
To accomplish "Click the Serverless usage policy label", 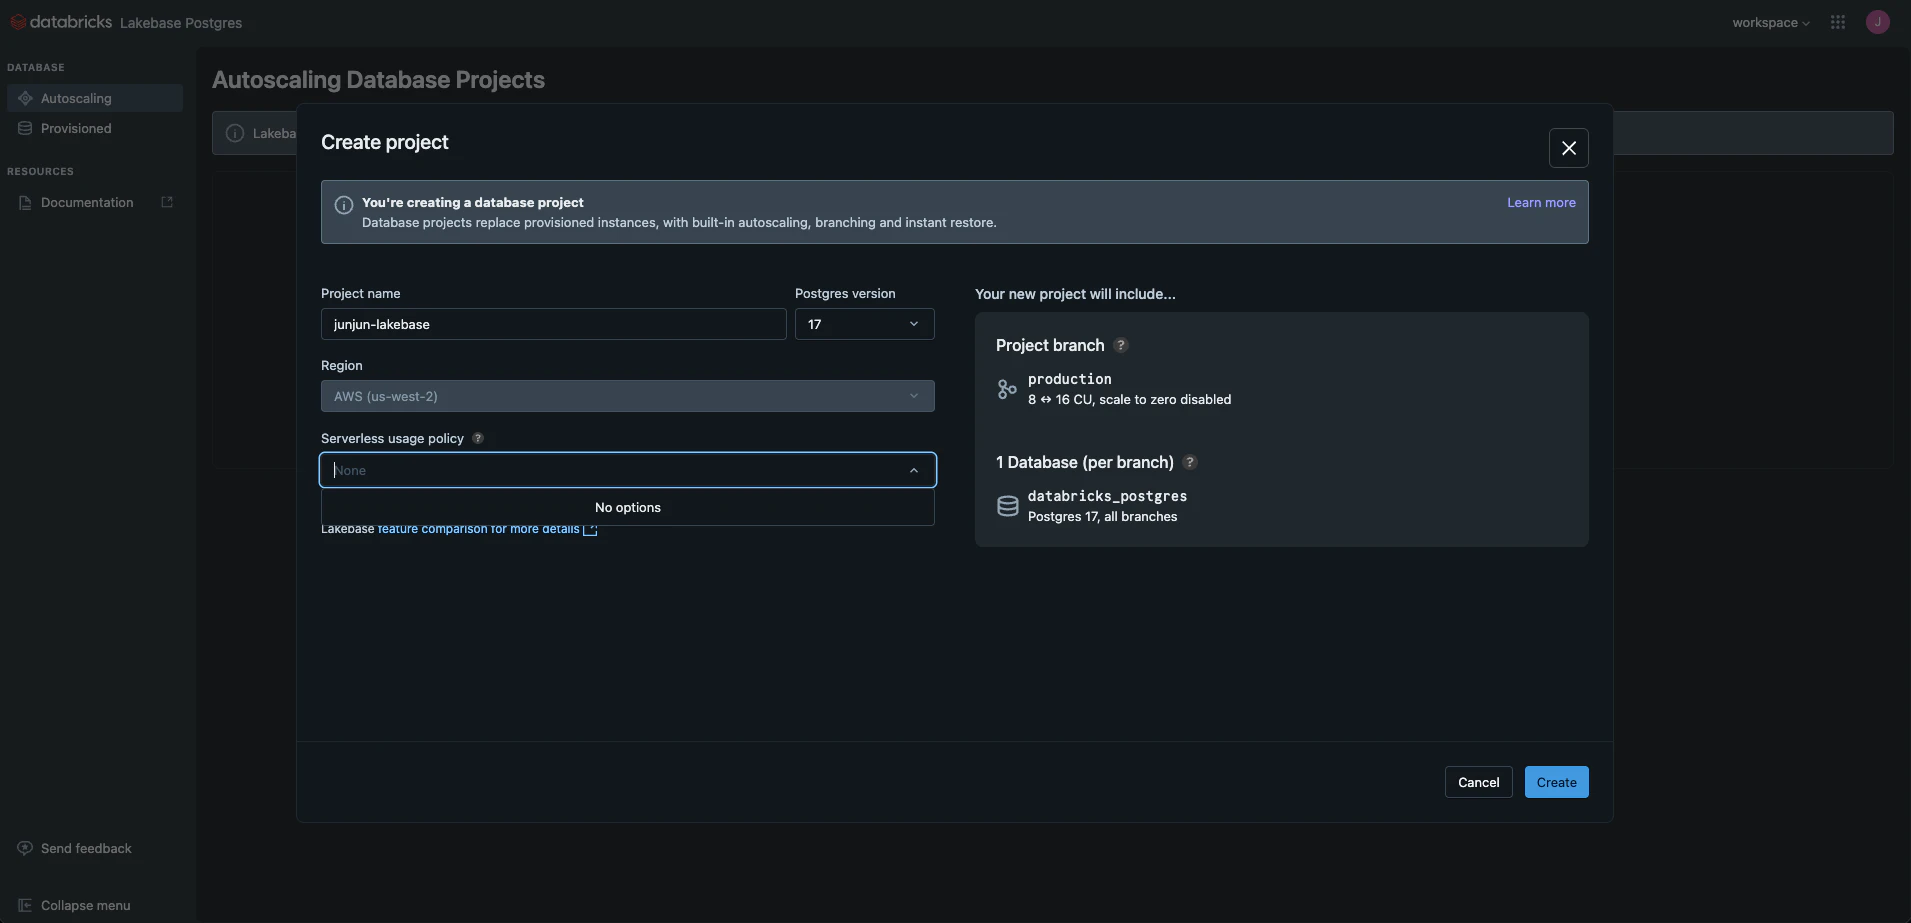I will coord(392,438).
